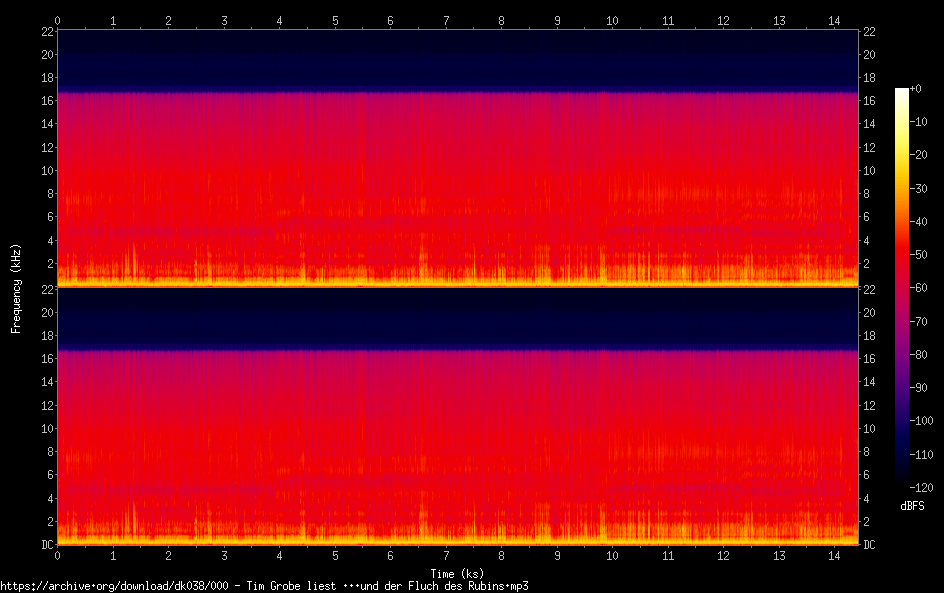The width and height of the screenshot is (944, 593).
Task: Click lower channel left-axis "4" kHz label
Action: (51, 498)
